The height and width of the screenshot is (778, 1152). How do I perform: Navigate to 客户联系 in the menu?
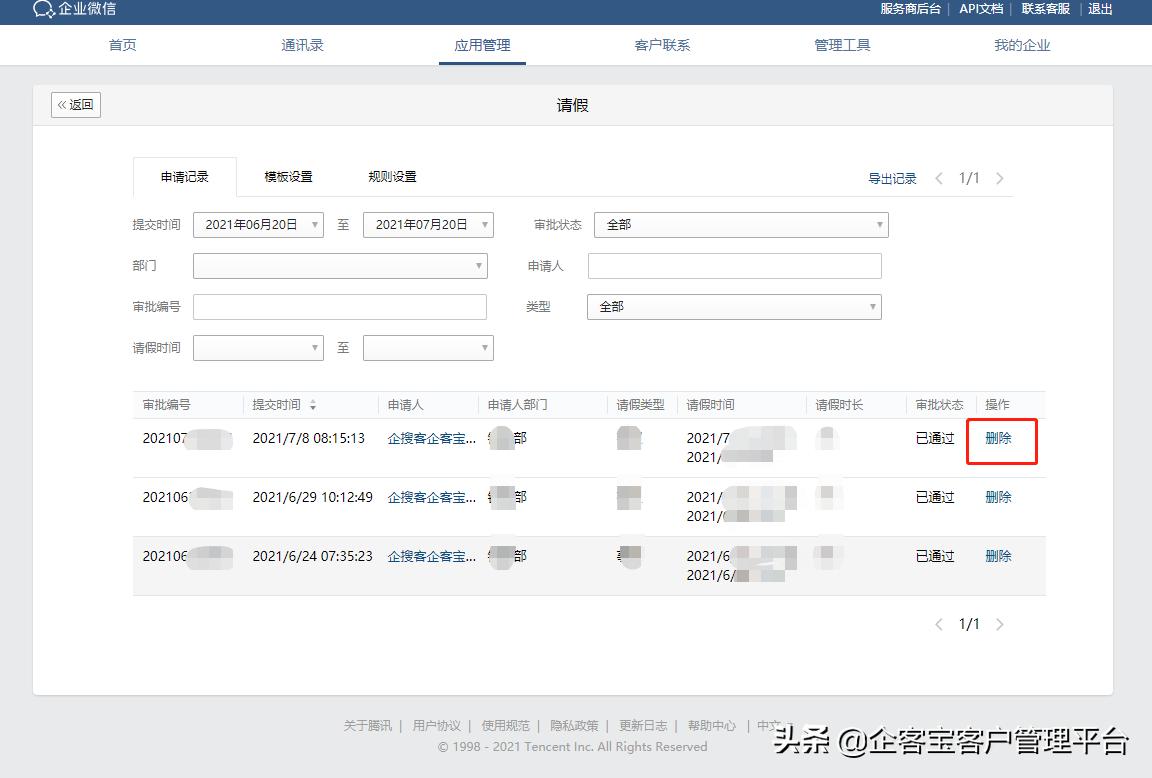[x=662, y=45]
